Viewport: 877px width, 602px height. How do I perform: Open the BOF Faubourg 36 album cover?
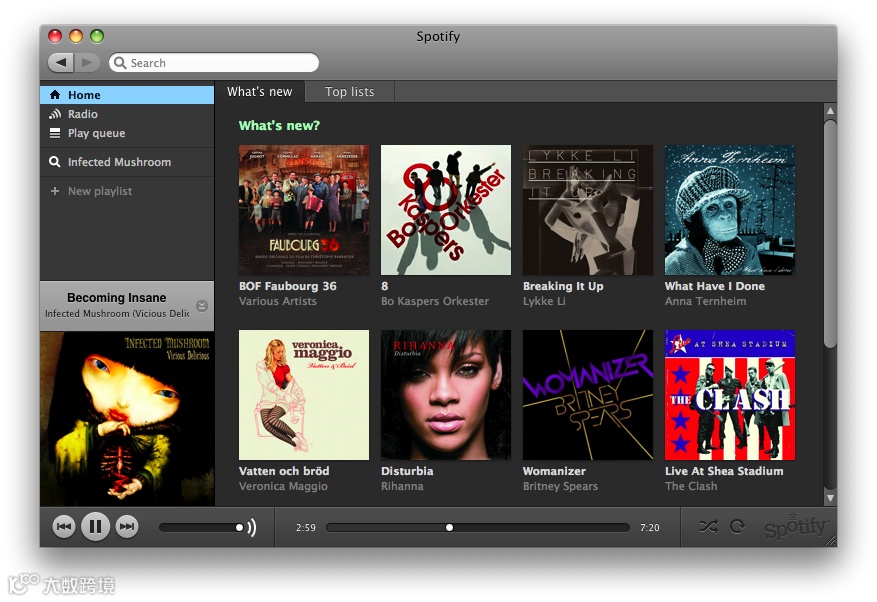coord(304,210)
